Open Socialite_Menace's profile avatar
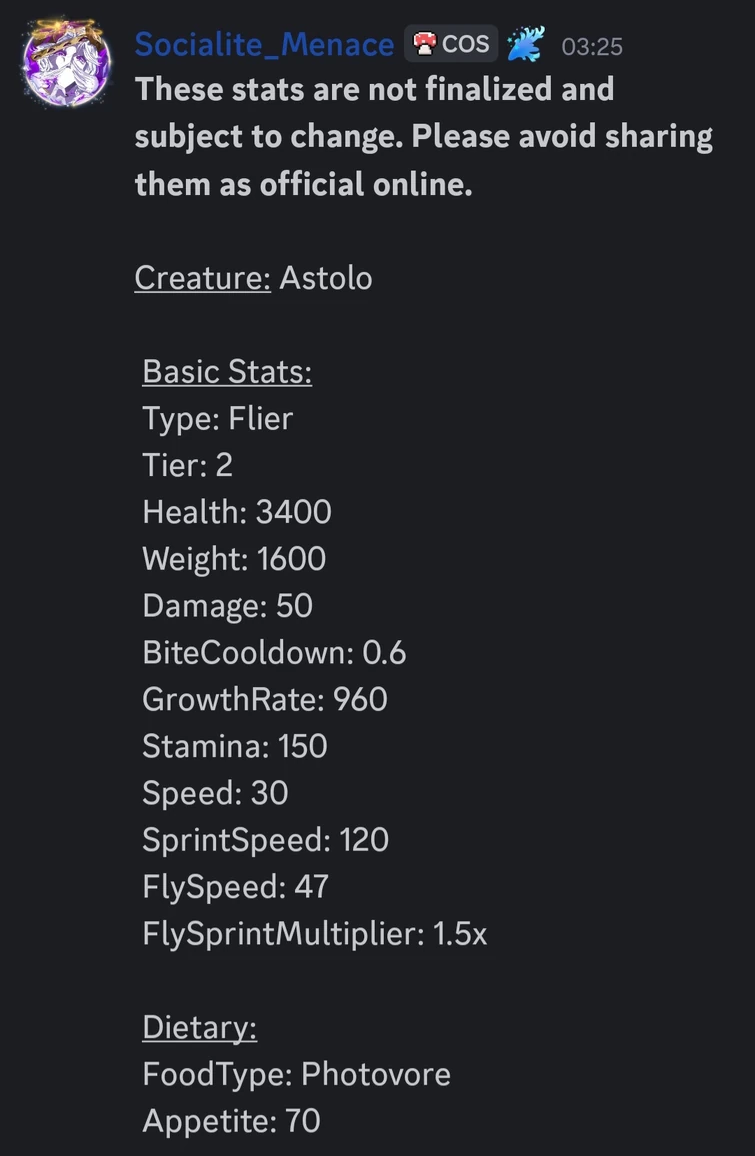The width and height of the screenshot is (755, 1156). 64,63
